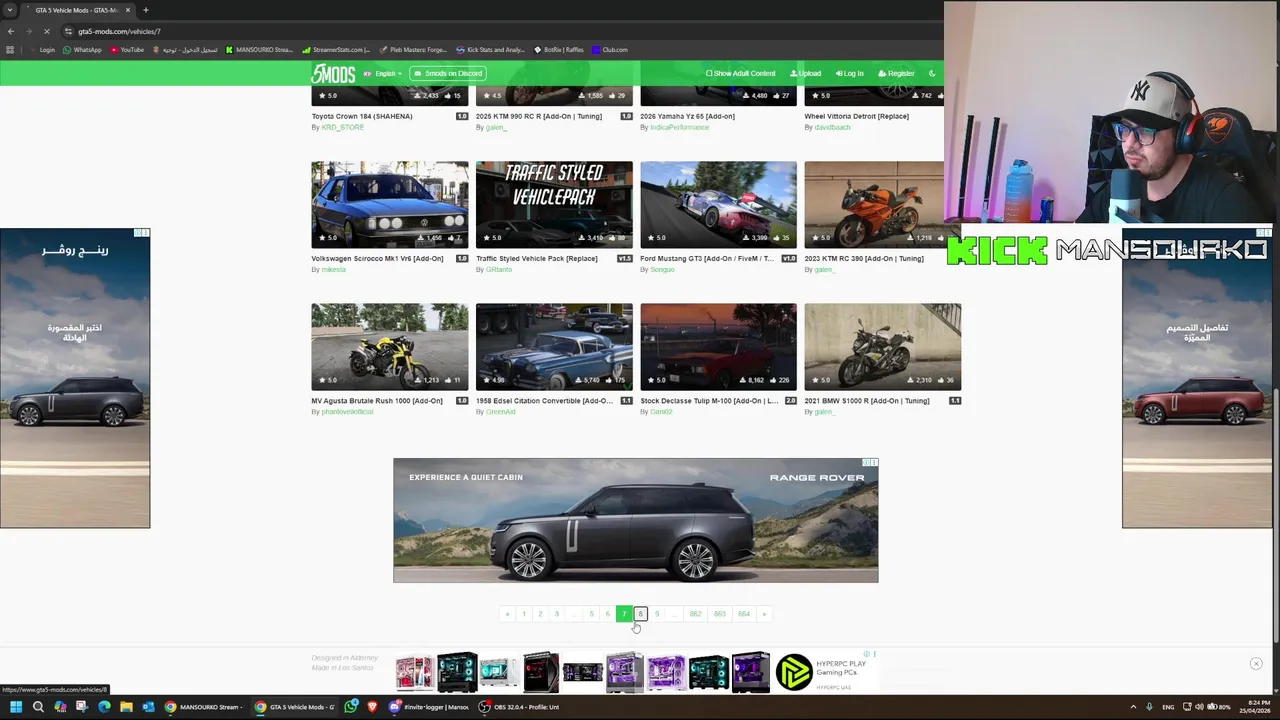This screenshot has width=1280, height=720.
Task: Open Microsoft Edge from the taskbar
Action: point(104,707)
